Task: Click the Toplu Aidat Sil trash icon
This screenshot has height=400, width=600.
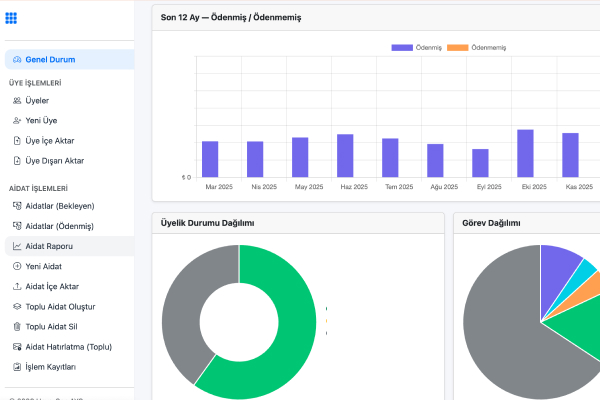Action: pyautogui.click(x=17, y=327)
